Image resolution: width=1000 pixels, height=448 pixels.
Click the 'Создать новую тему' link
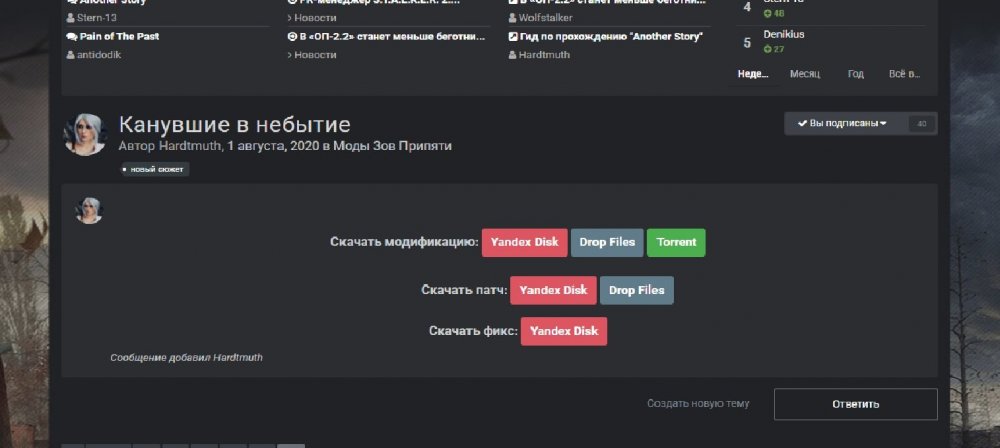coord(697,404)
